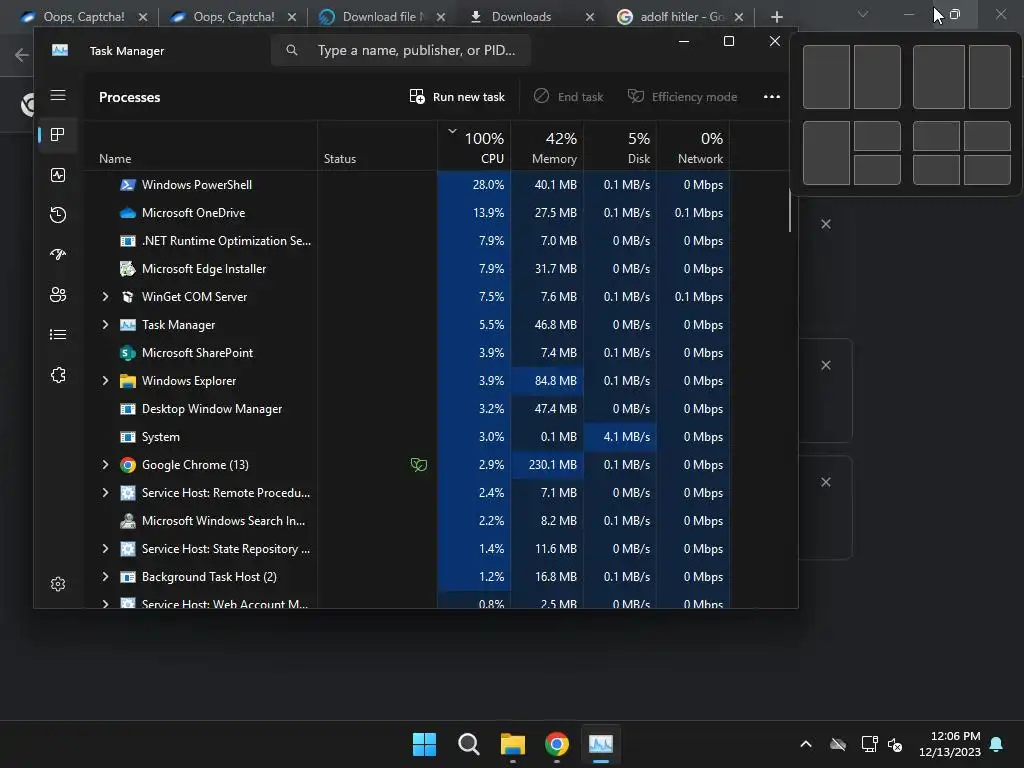Click the Microsoft OneDrive cloud icon

(128, 213)
